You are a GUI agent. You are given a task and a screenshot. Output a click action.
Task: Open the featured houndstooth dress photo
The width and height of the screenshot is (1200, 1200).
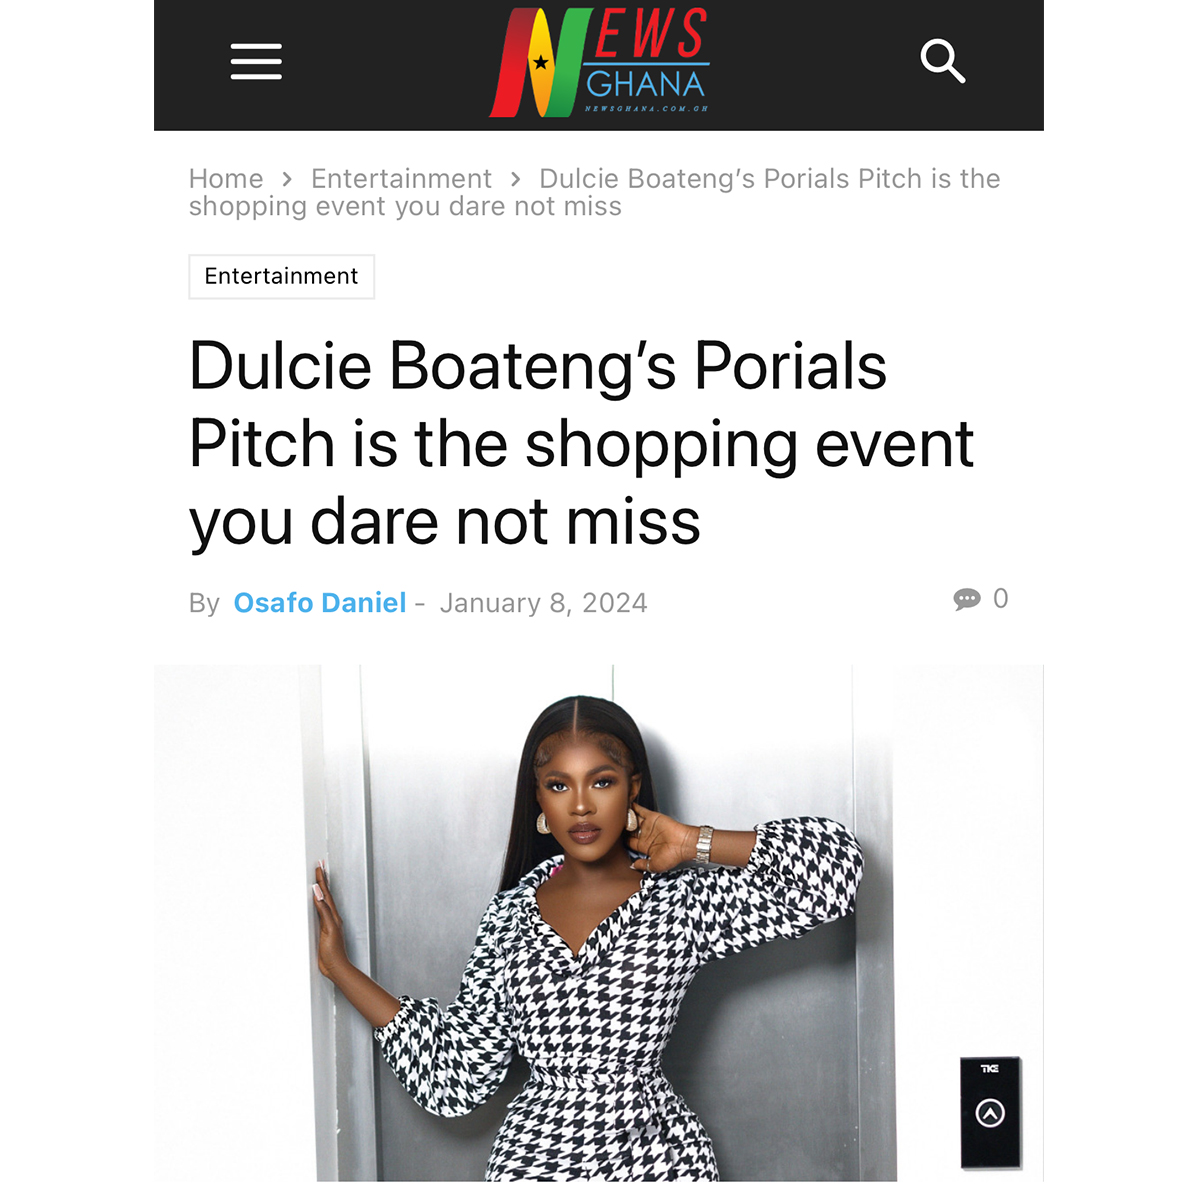pos(599,922)
